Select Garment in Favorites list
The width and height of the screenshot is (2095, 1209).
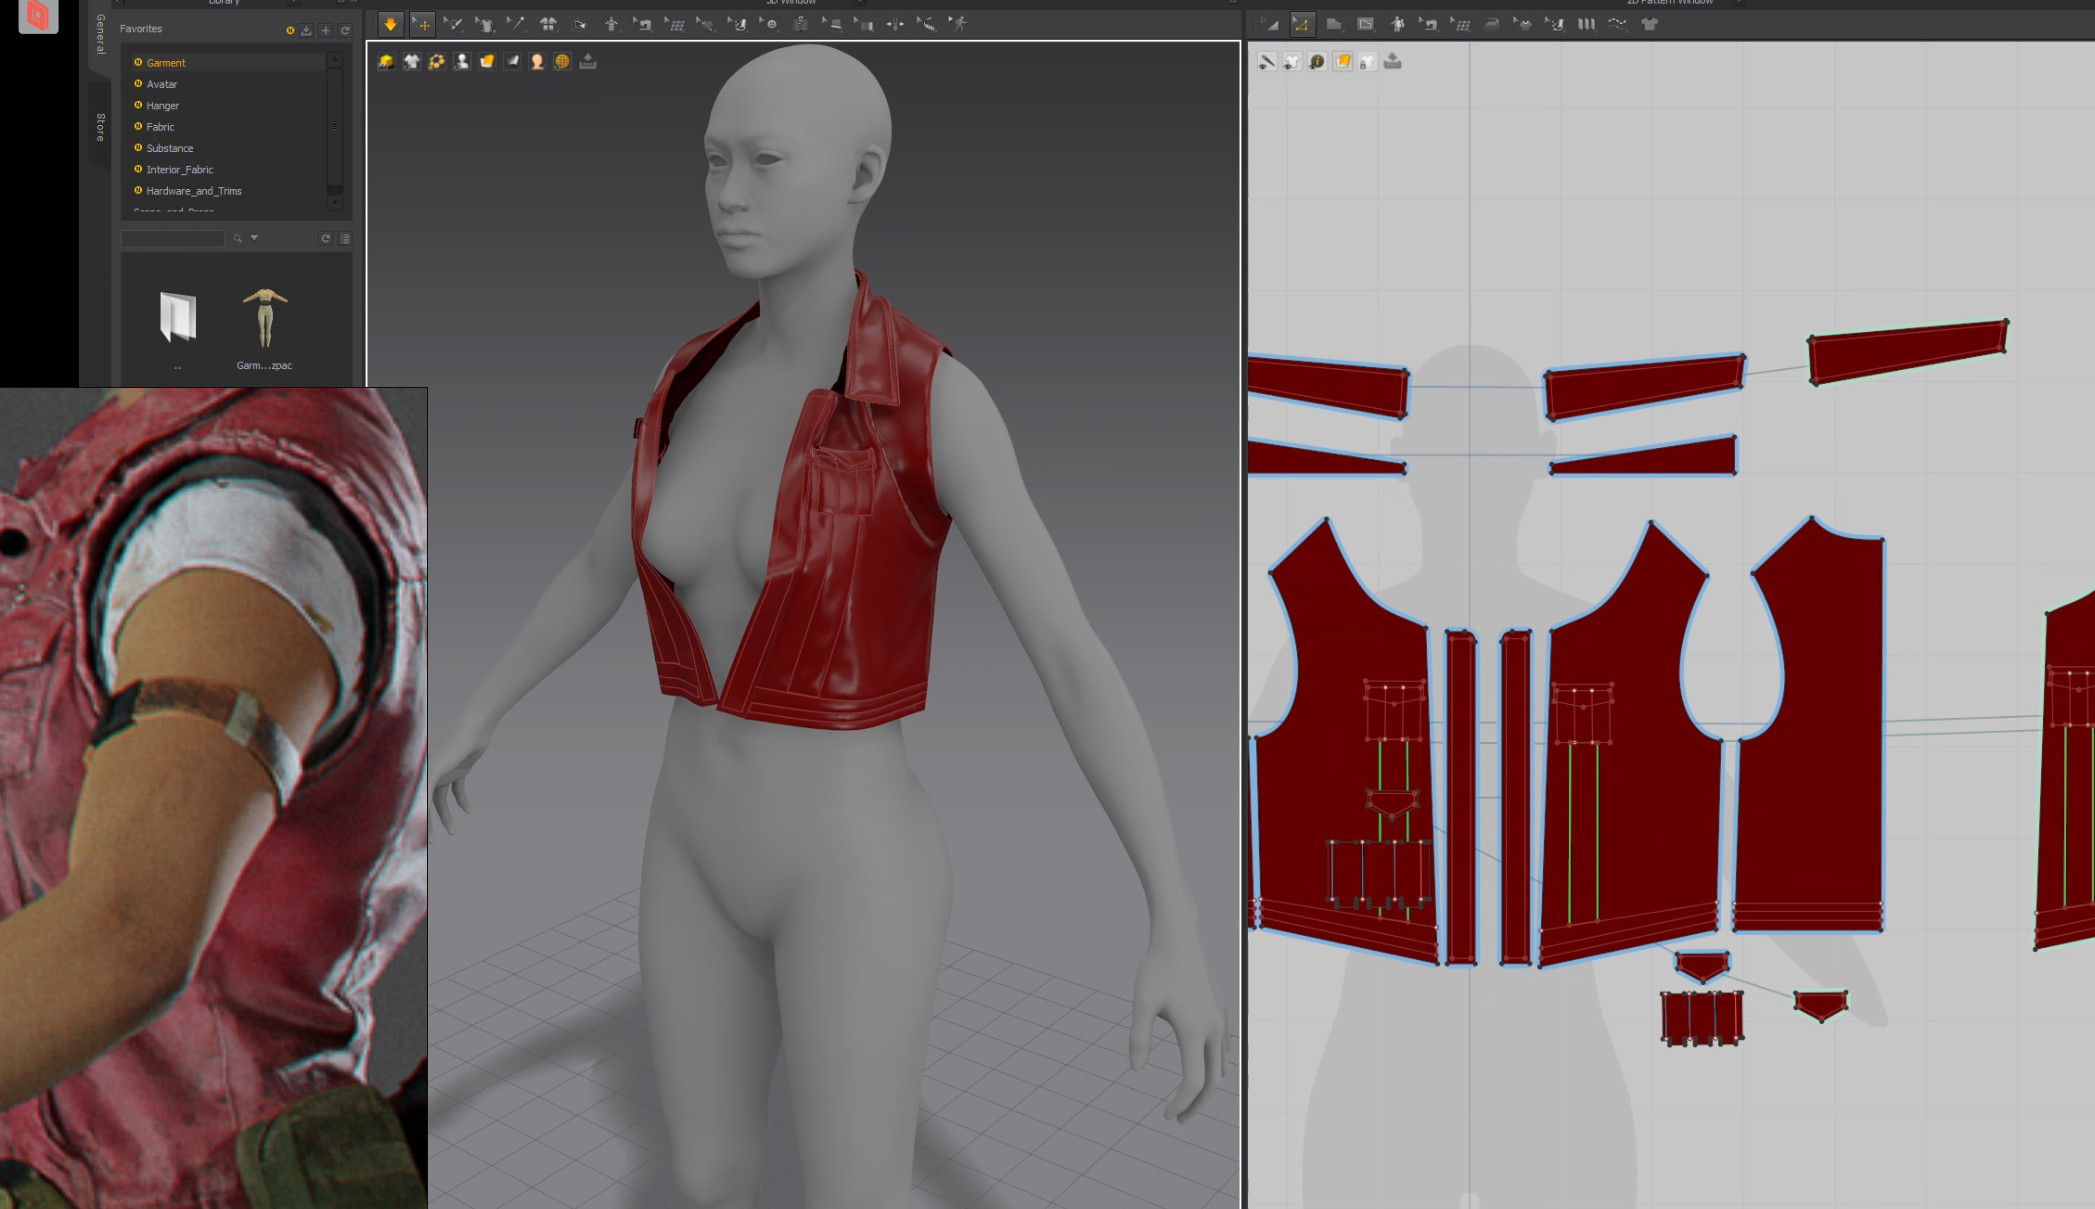pos(228,63)
